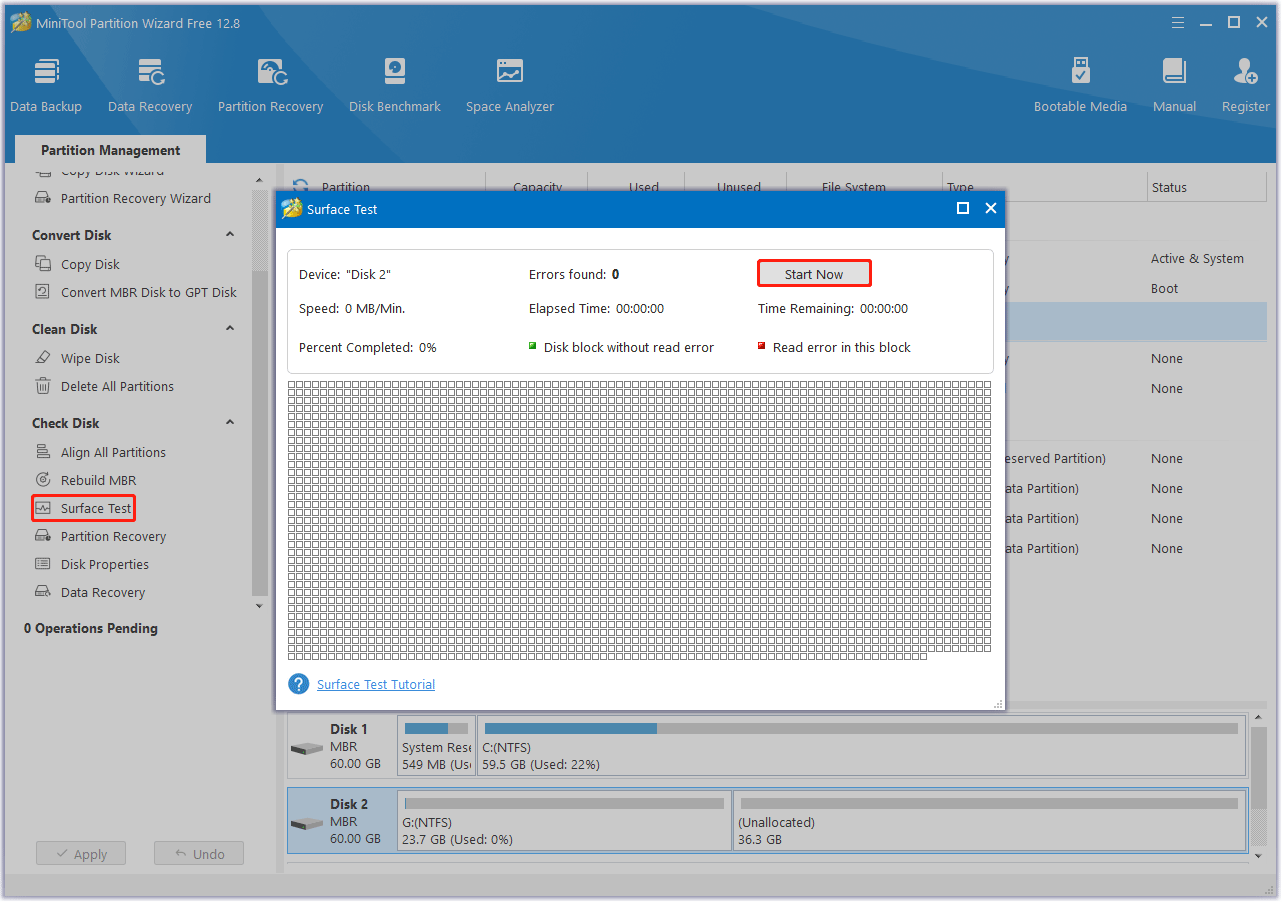Select the Disk 1 row in disk map
This screenshot has height=902, width=1282.
point(350,745)
